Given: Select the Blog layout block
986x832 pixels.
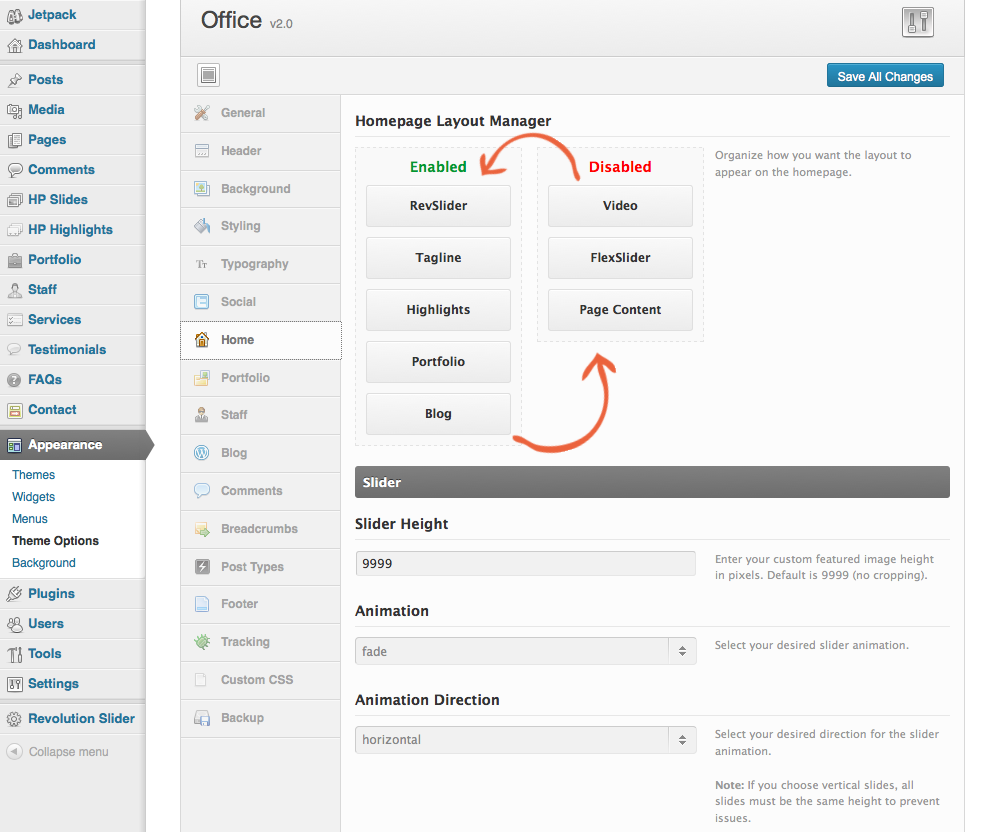Looking at the screenshot, I should point(438,414).
